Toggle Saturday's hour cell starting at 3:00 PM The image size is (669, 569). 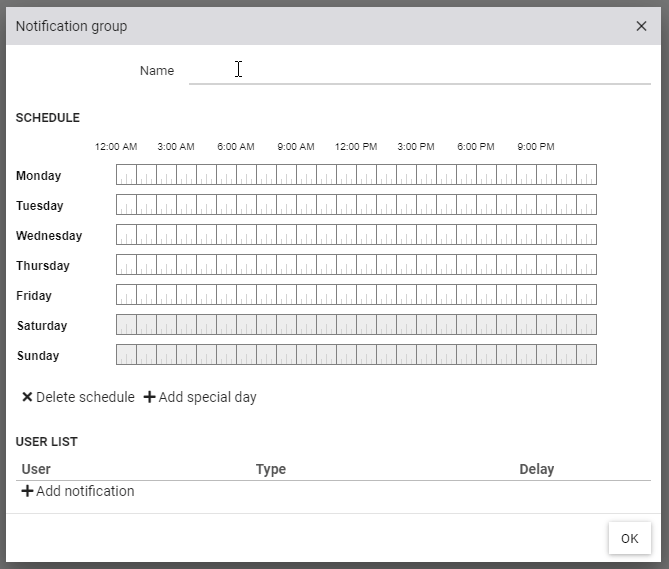click(427, 325)
